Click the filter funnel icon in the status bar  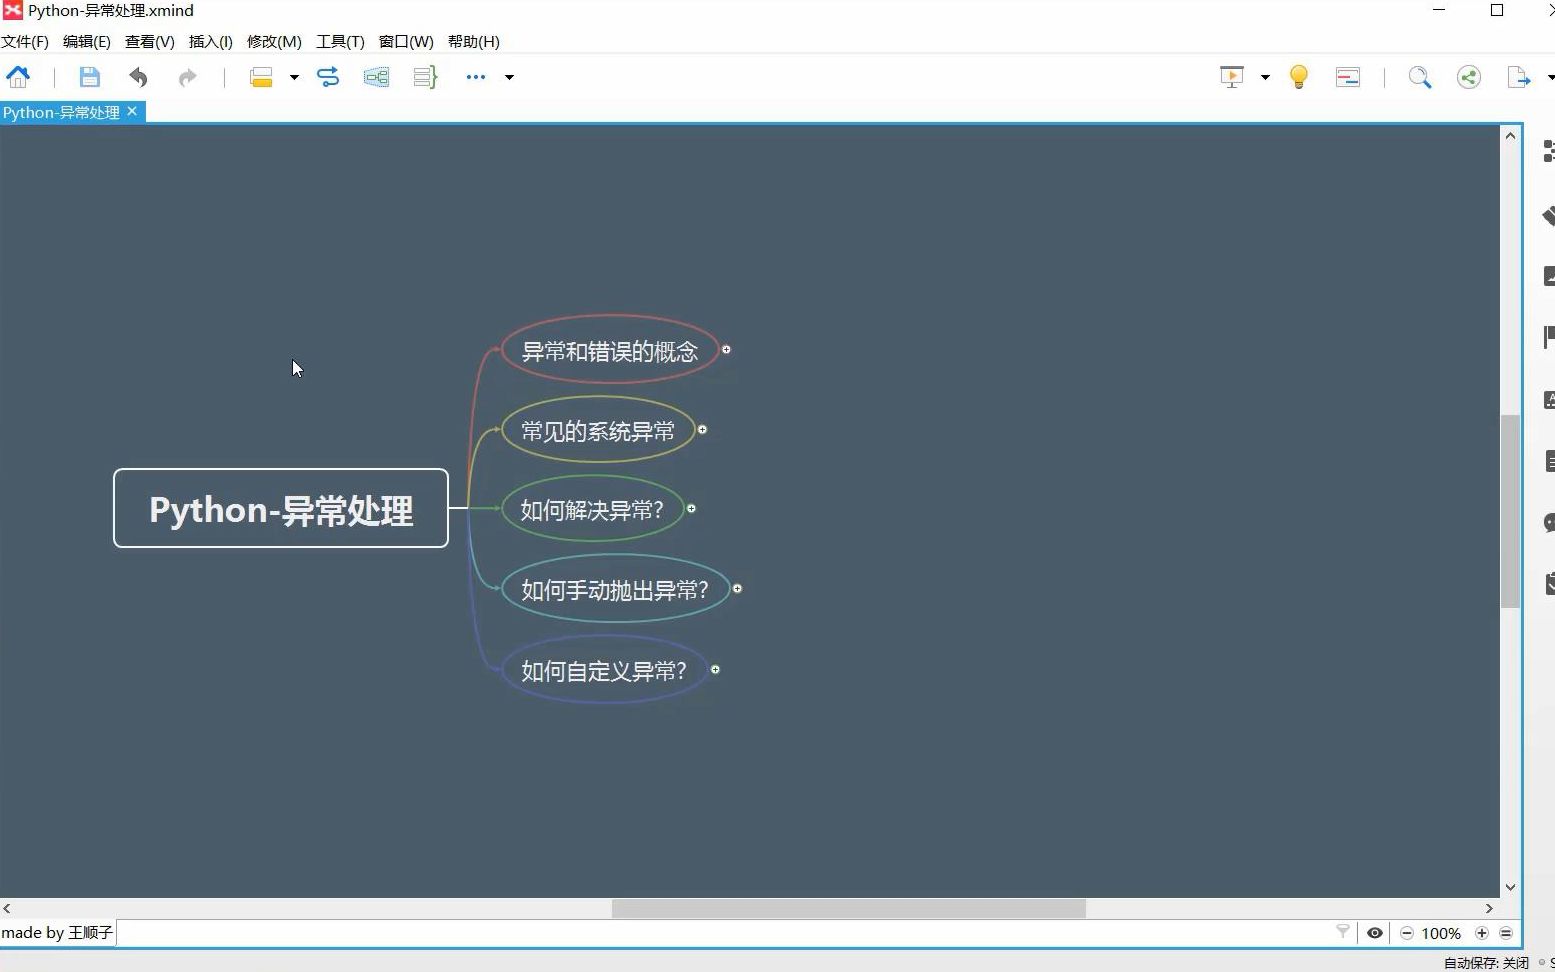click(1343, 932)
